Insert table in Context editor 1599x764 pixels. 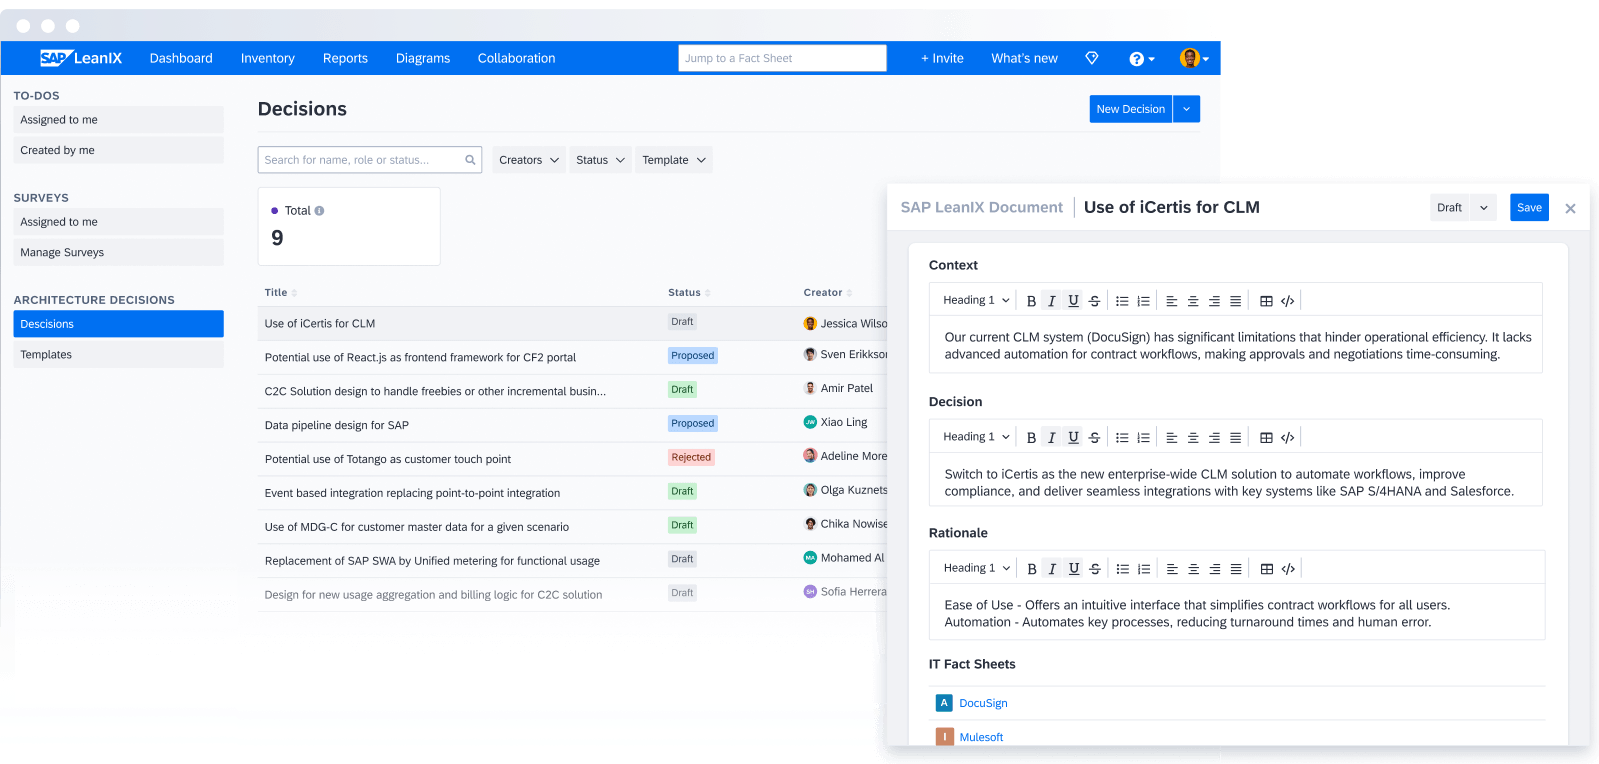[1266, 301]
